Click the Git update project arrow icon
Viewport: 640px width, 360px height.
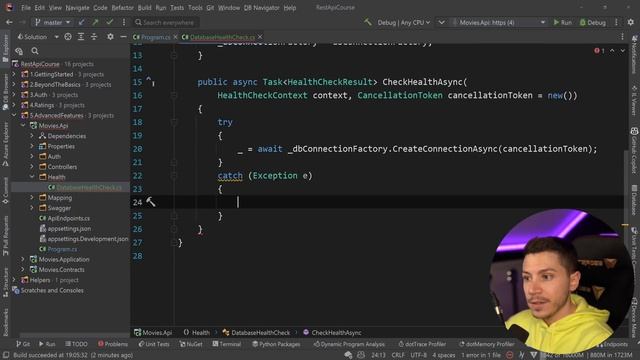pos(82,22)
